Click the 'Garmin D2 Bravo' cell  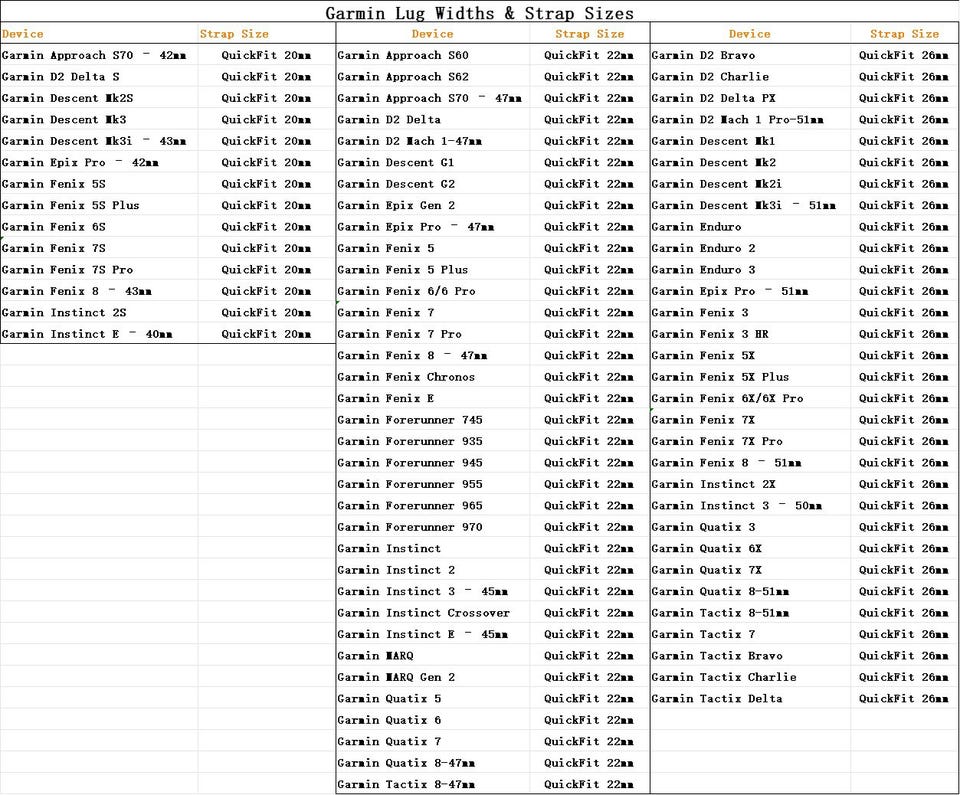tap(750, 55)
